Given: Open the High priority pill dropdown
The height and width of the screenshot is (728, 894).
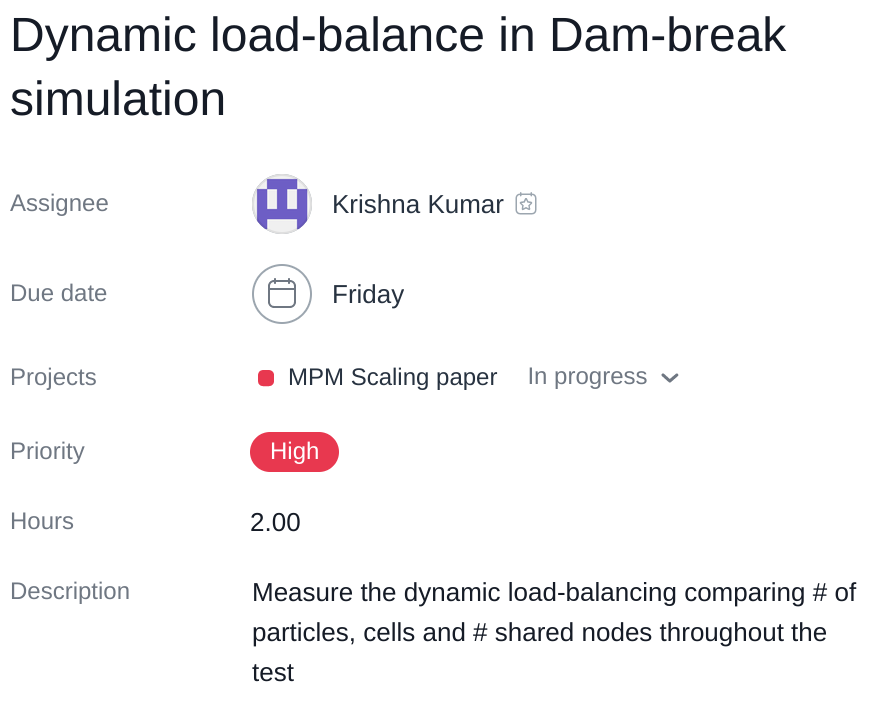Looking at the screenshot, I should click(x=294, y=452).
